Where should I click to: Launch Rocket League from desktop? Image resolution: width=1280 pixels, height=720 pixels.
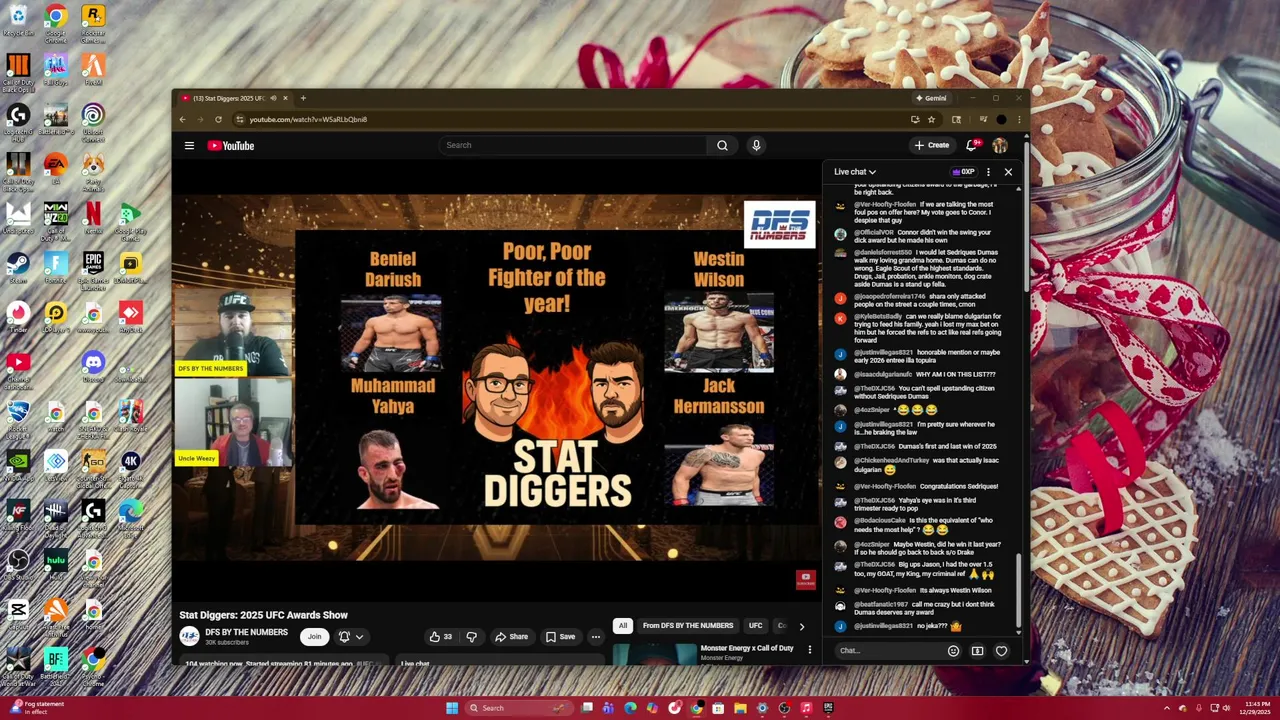pos(18,415)
